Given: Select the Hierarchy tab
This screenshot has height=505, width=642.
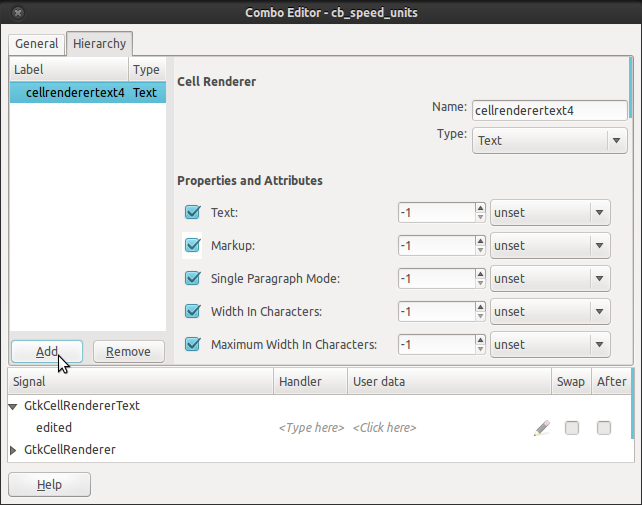Looking at the screenshot, I should click(x=99, y=44).
